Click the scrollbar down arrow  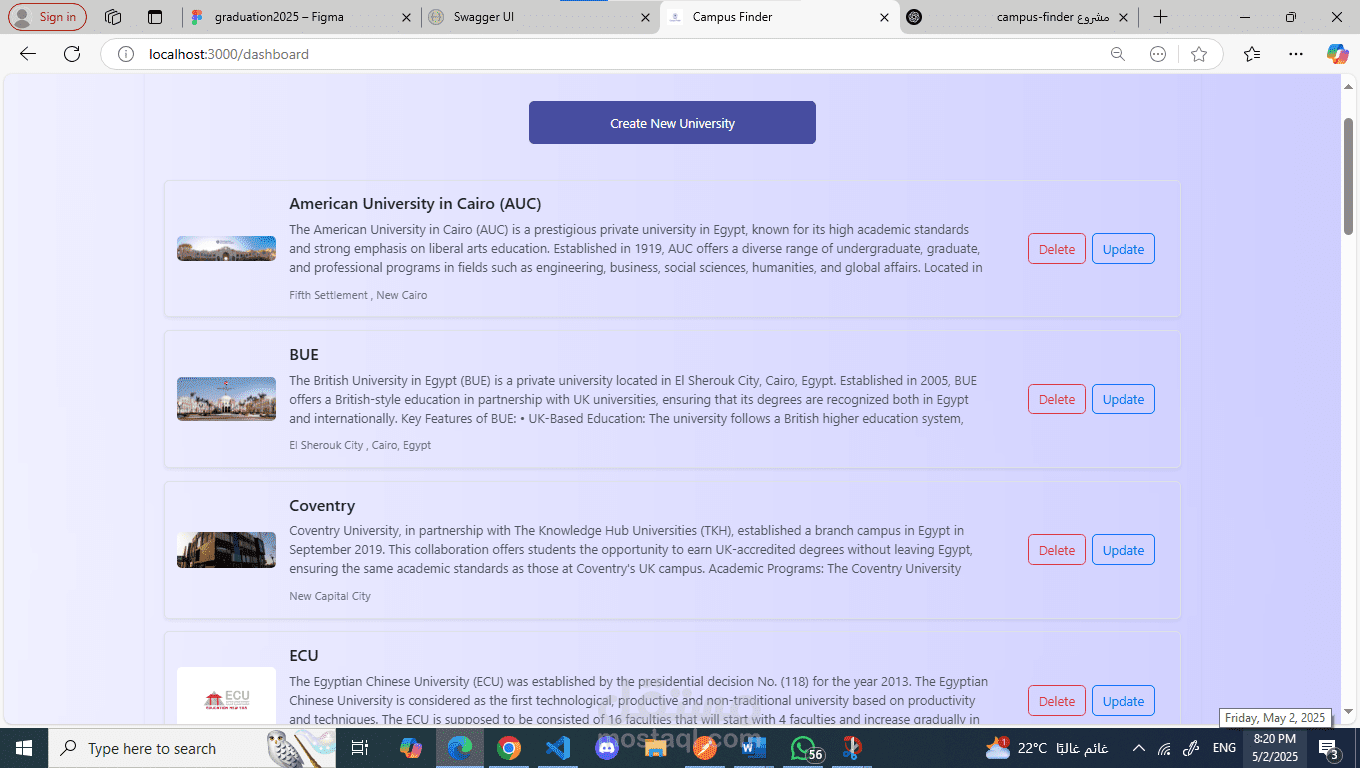(x=1348, y=712)
